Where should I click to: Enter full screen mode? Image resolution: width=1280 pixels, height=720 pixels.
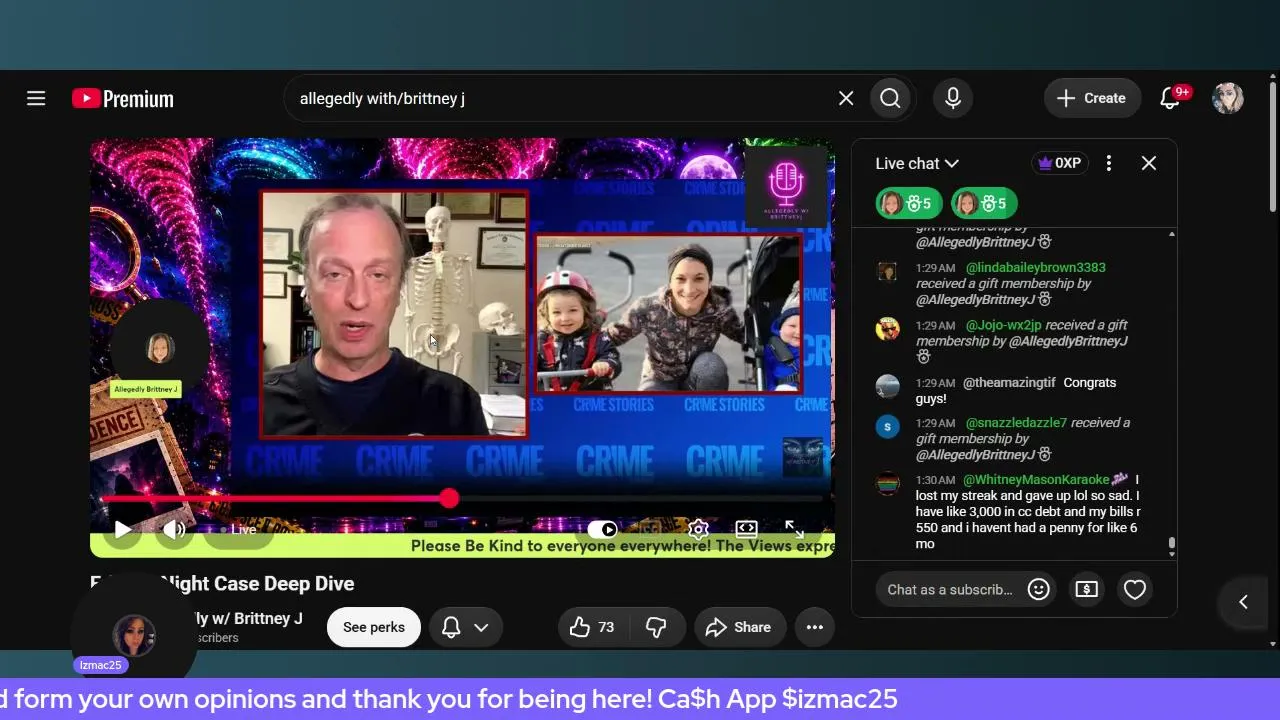click(794, 529)
